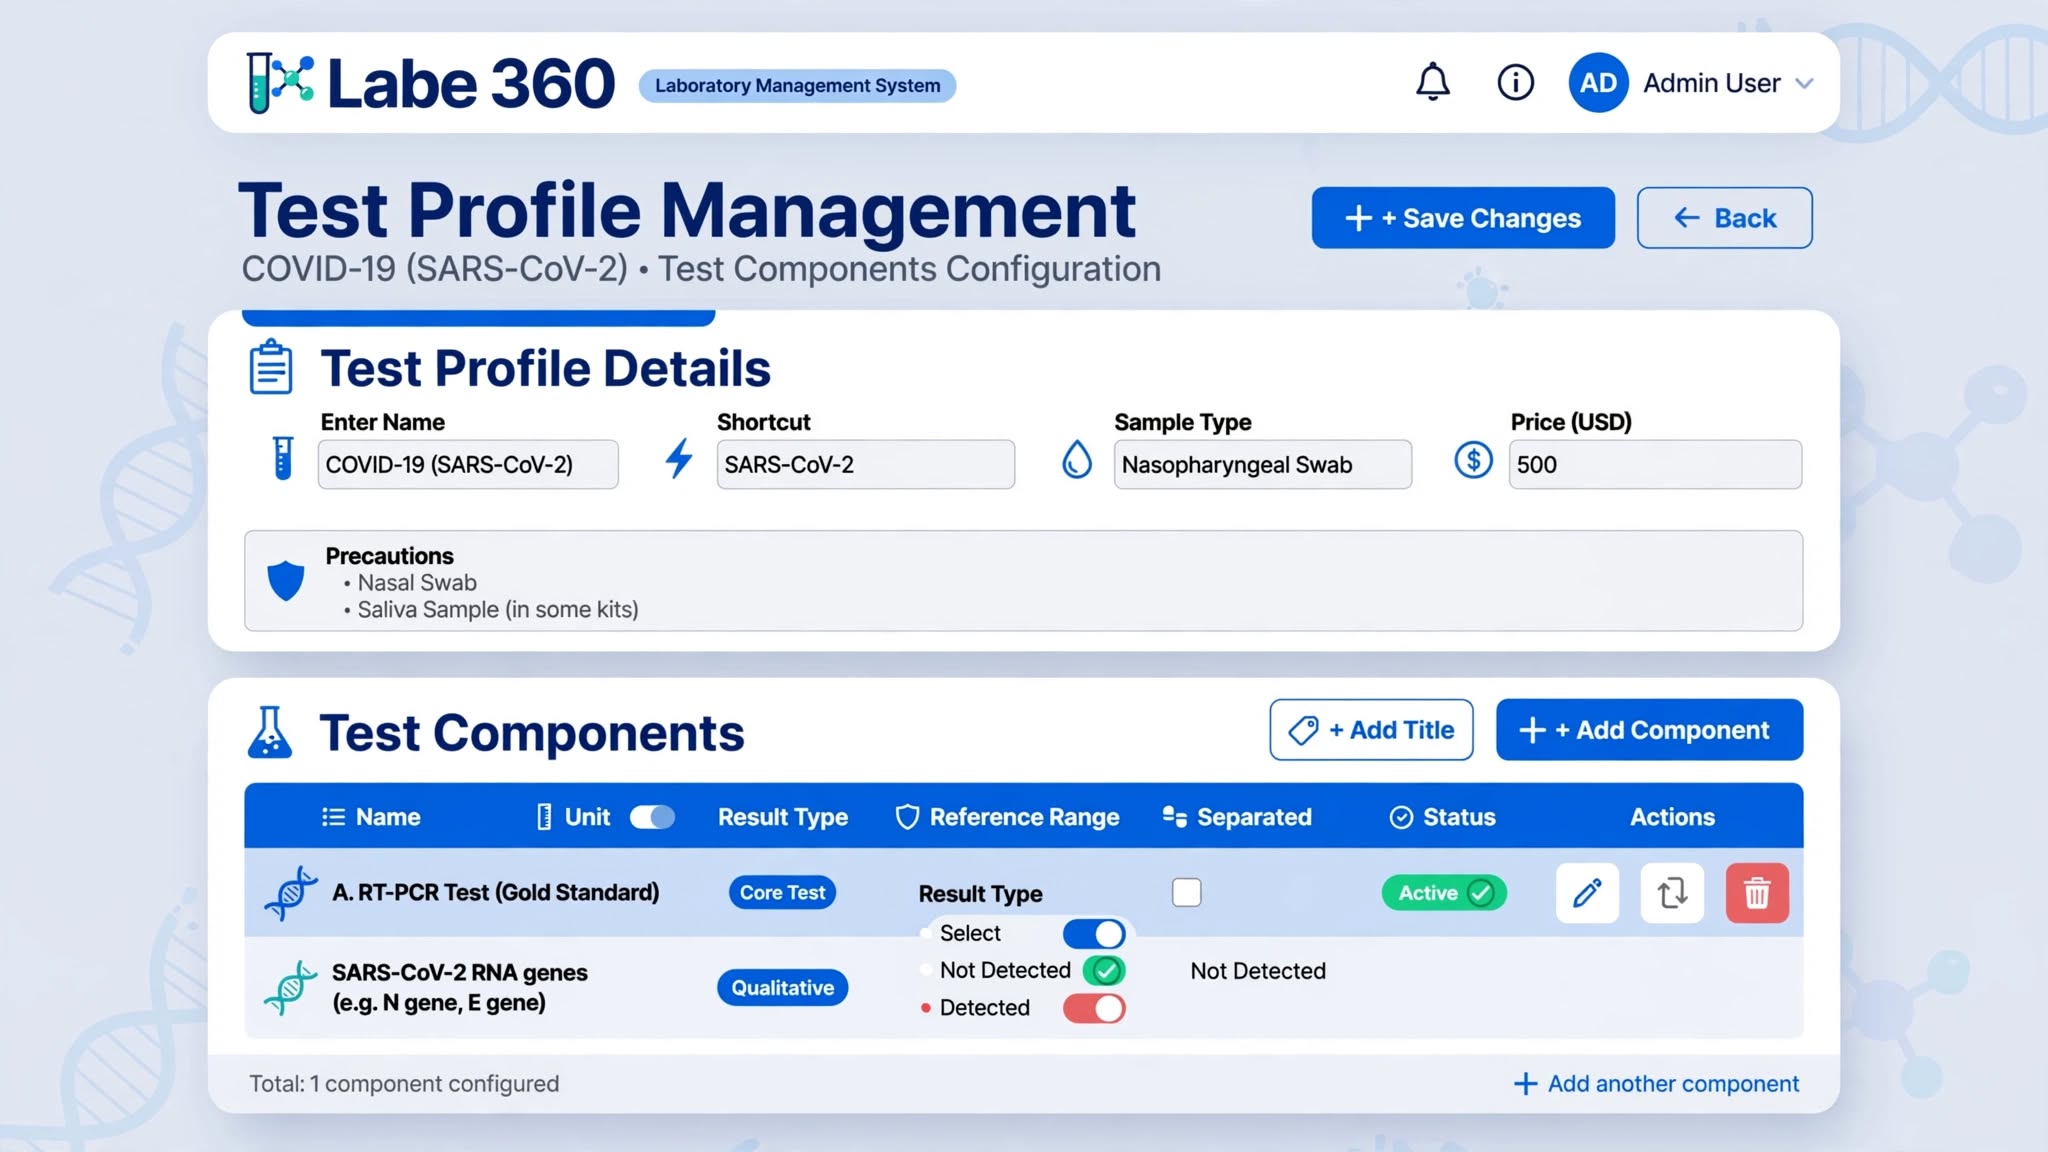Tick the Separated checkbox for RT-PCR Test
This screenshot has height=1152, width=2048.
tap(1186, 892)
